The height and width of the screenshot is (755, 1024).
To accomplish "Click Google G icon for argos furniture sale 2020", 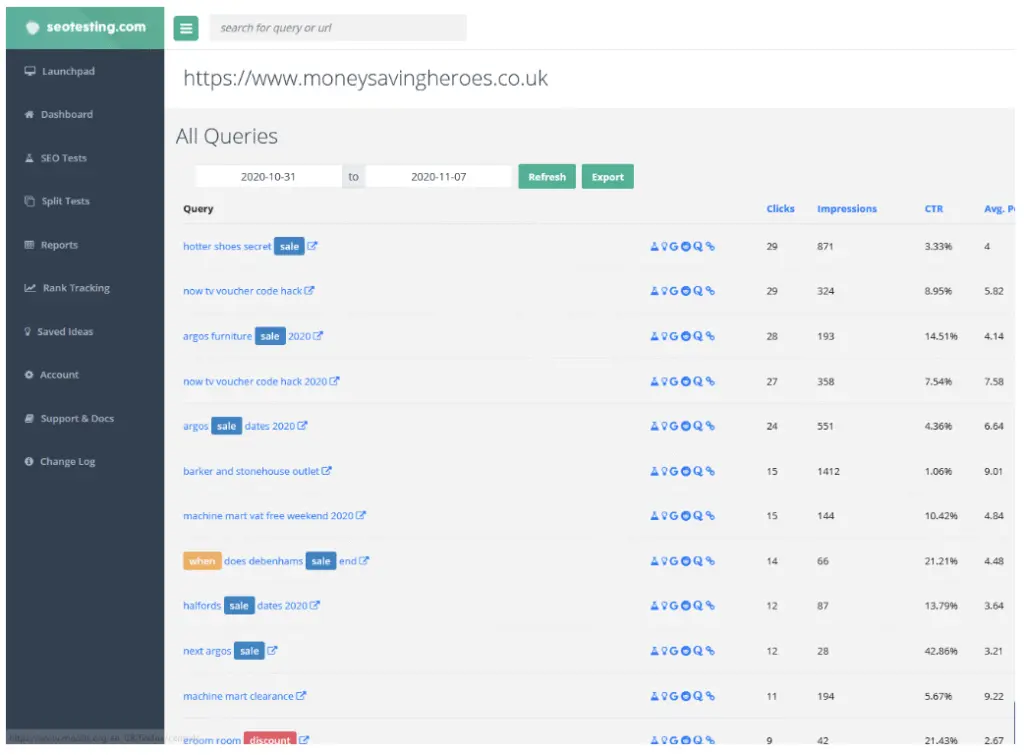I will 673,336.
